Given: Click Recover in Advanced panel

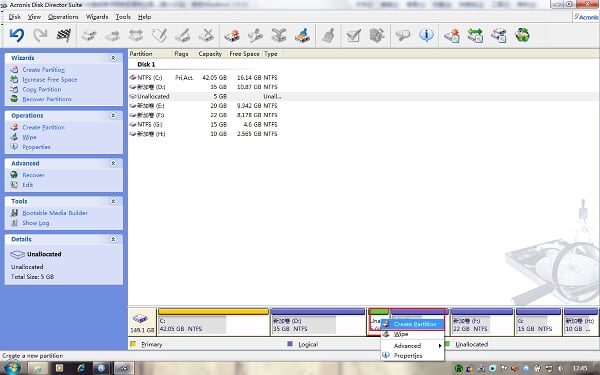Looking at the screenshot, I should [33, 175].
